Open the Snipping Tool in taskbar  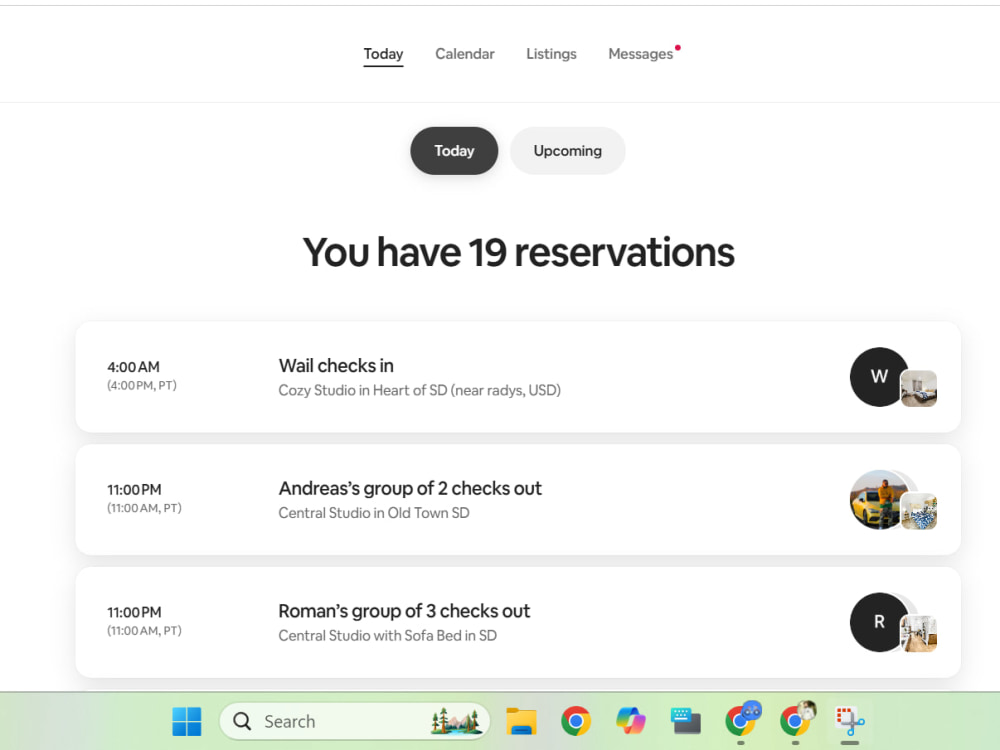coord(850,721)
